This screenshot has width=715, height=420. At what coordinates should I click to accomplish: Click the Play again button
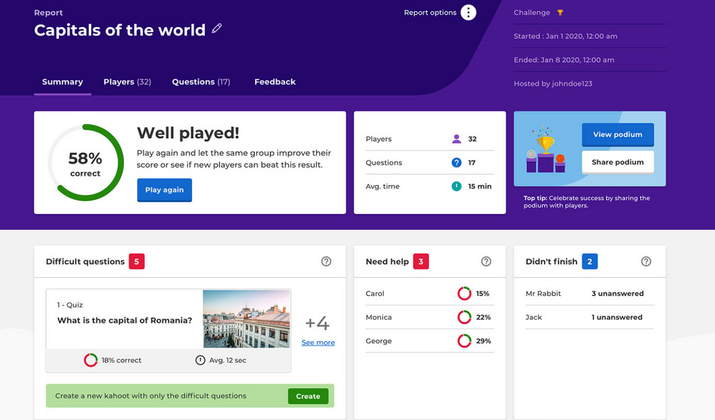pos(165,190)
